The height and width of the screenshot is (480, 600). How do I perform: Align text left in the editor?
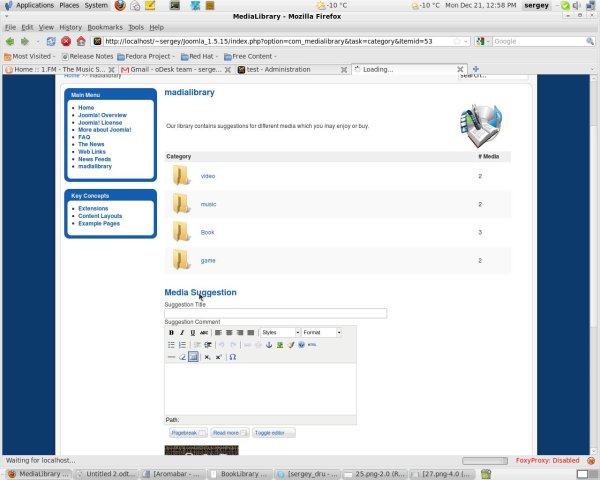coord(218,333)
